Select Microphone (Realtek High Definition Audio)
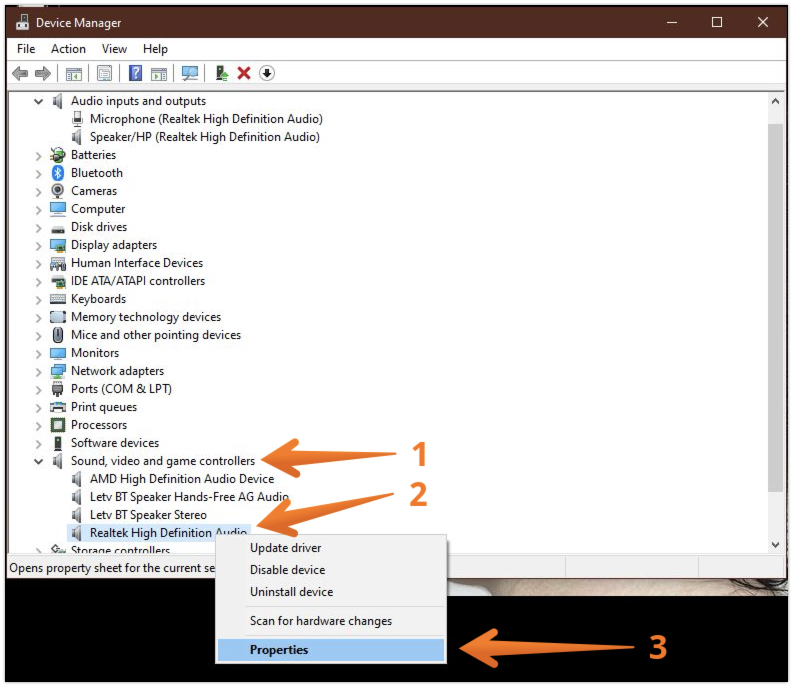 pyautogui.click(x=206, y=119)
